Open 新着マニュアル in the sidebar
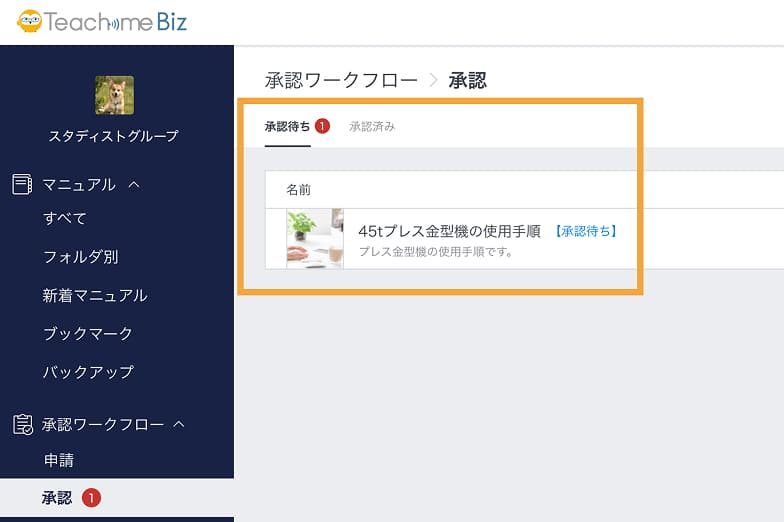Viewport: 784px width, 522px height. pos(95,295)
